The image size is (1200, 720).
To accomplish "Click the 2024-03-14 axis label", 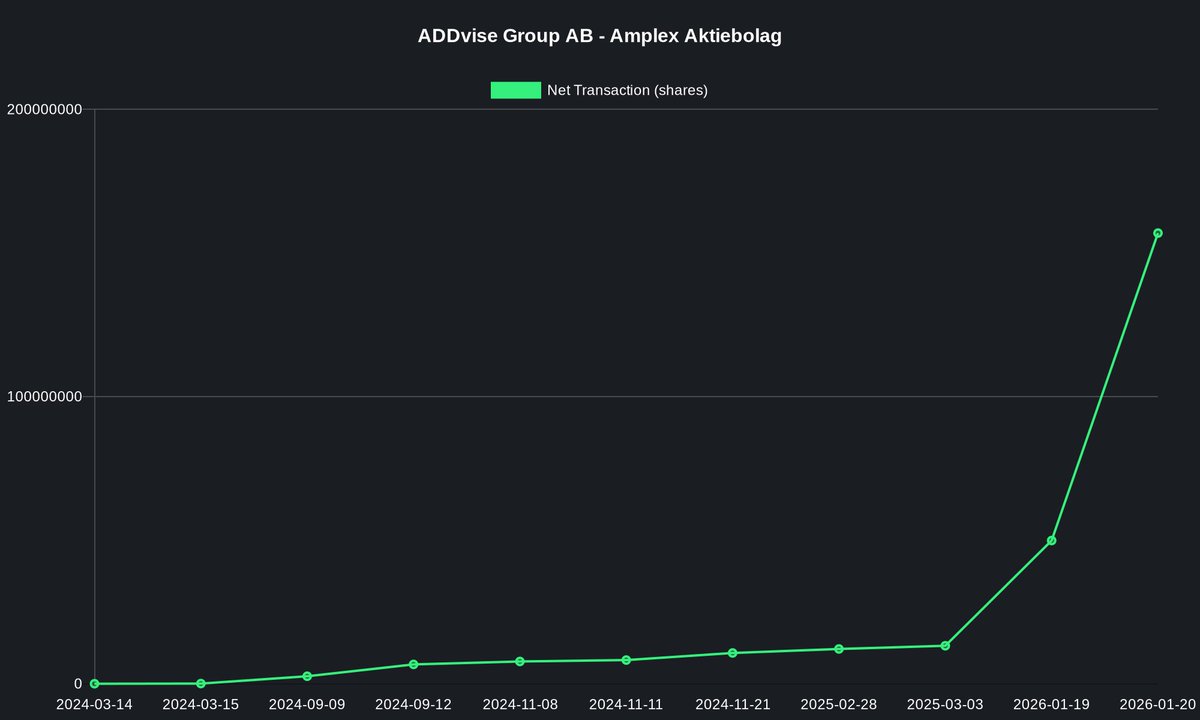I will (x=94, y=705).
